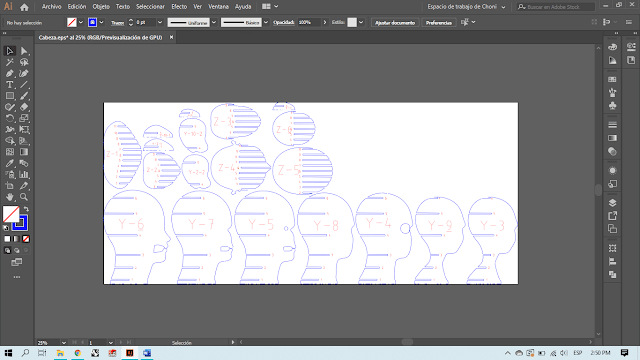Viewport: 640px width, 360px height.
Task: Select the Lasso tool
Action: 24,62
